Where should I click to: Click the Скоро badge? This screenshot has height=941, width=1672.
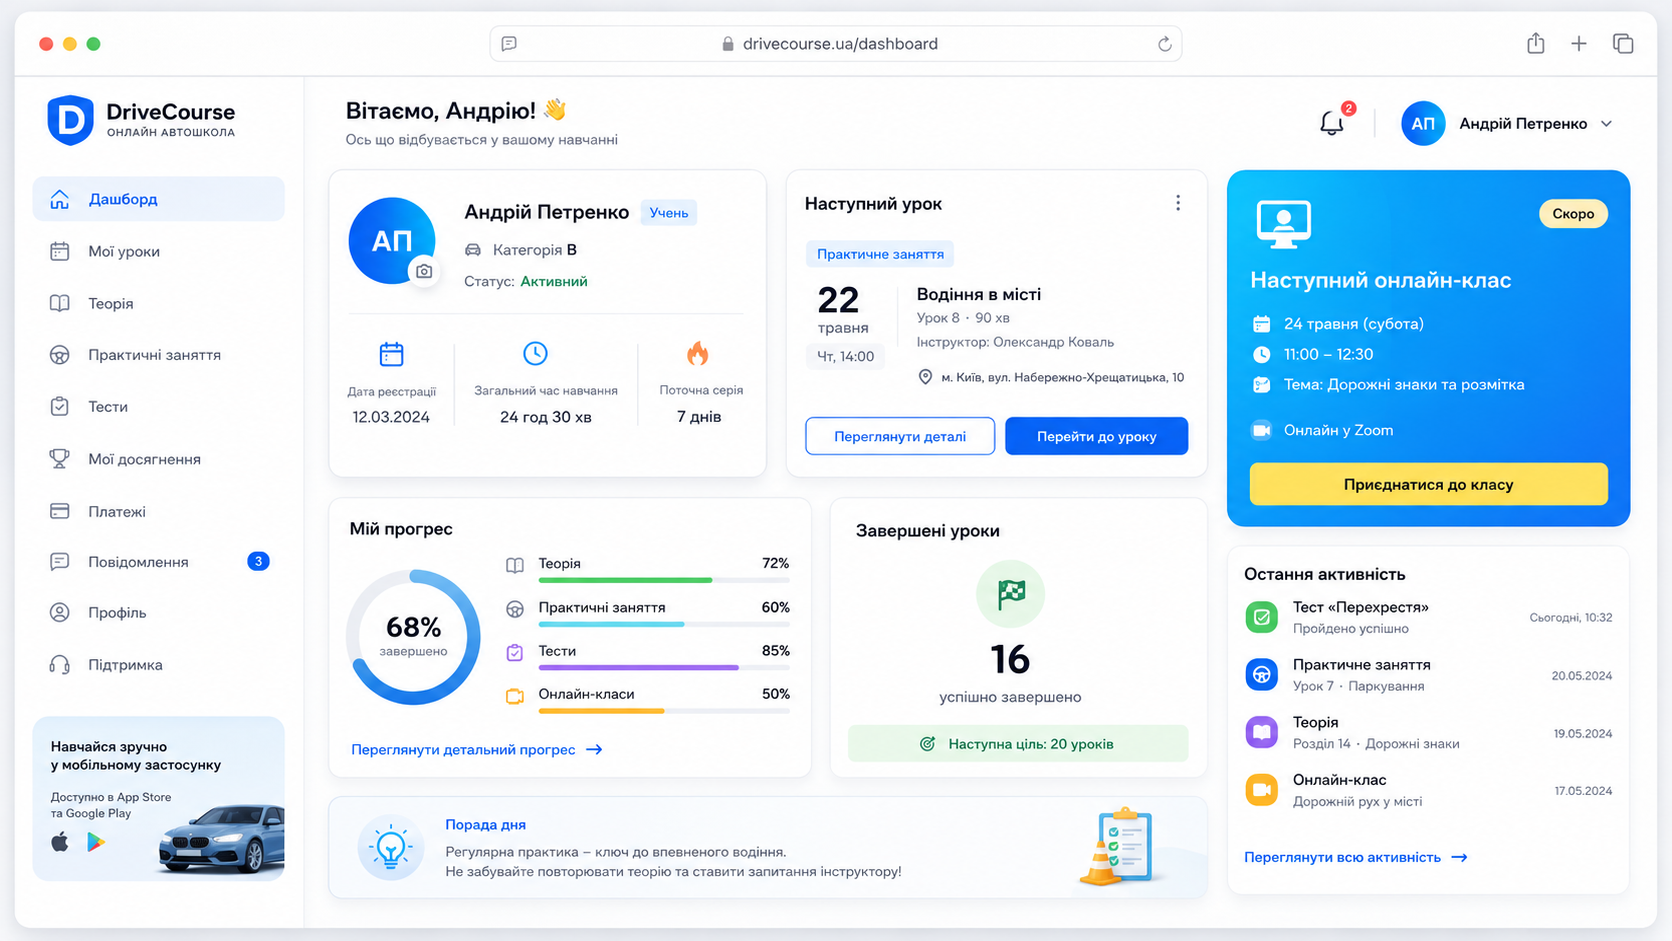click(1573, 214)
